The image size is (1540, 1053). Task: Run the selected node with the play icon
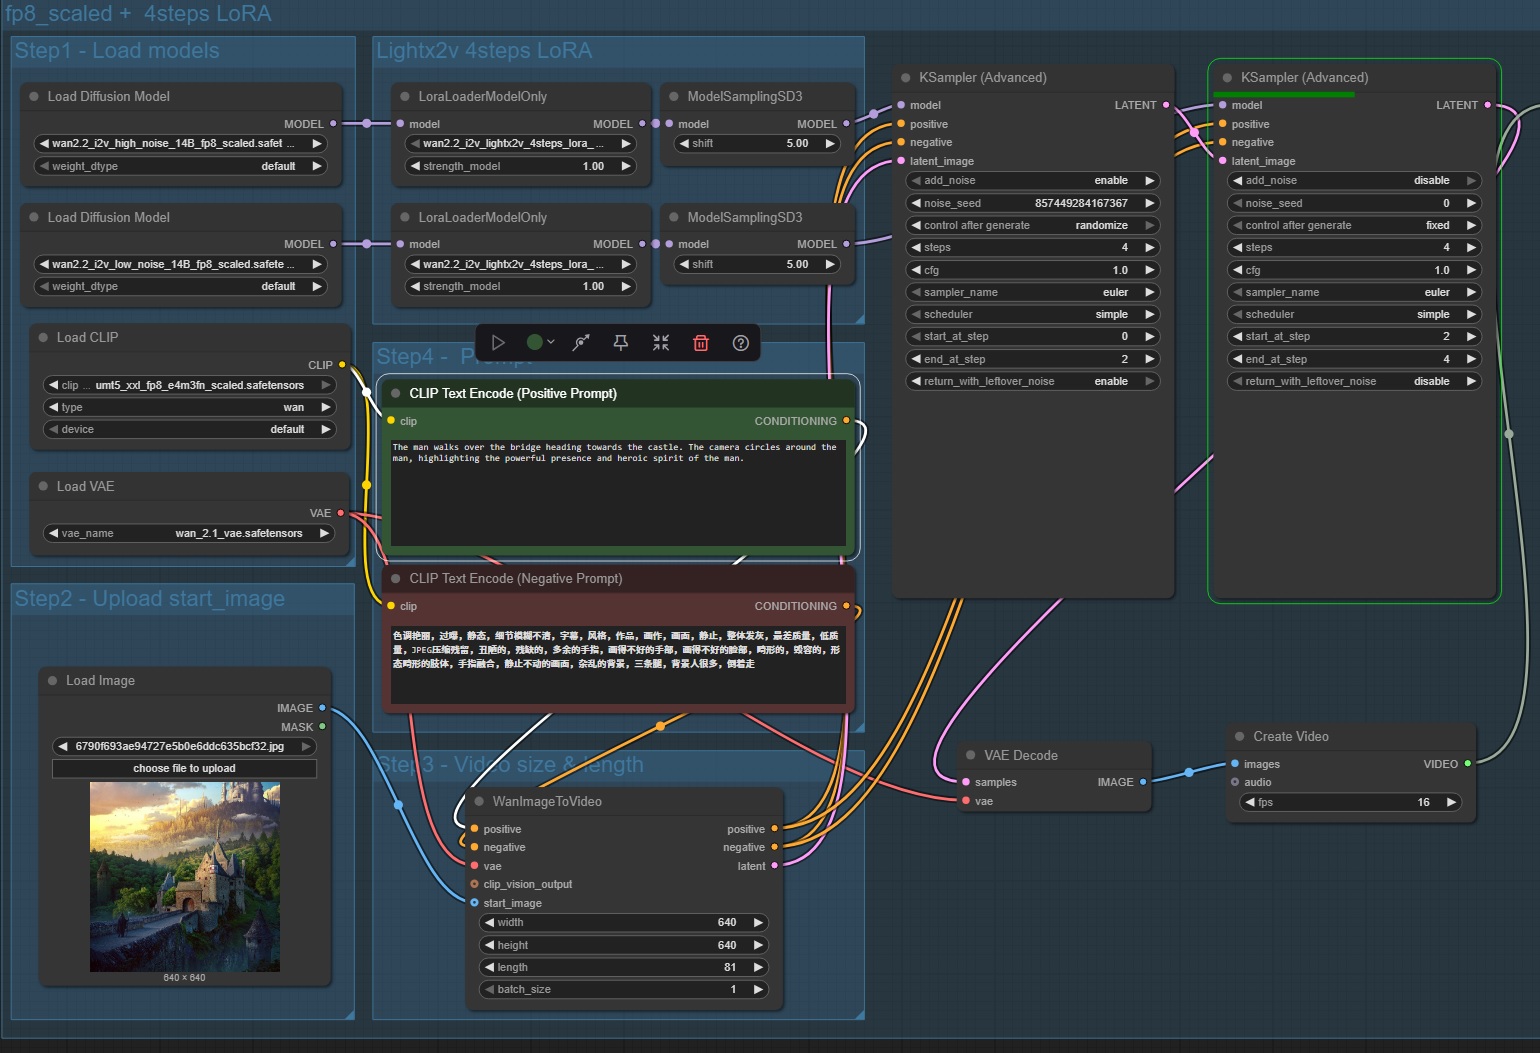pyautogui.click(x=498, y=343)
